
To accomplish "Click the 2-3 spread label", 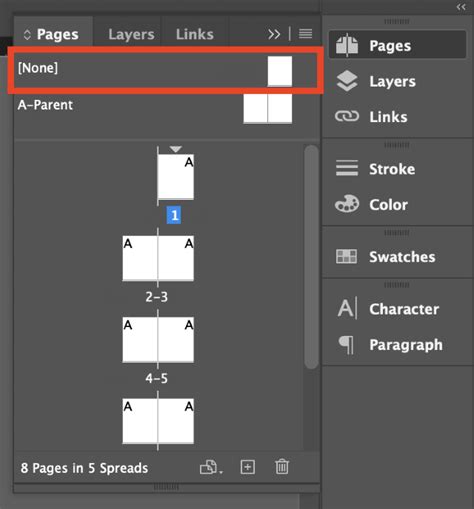I will [157, 297].
